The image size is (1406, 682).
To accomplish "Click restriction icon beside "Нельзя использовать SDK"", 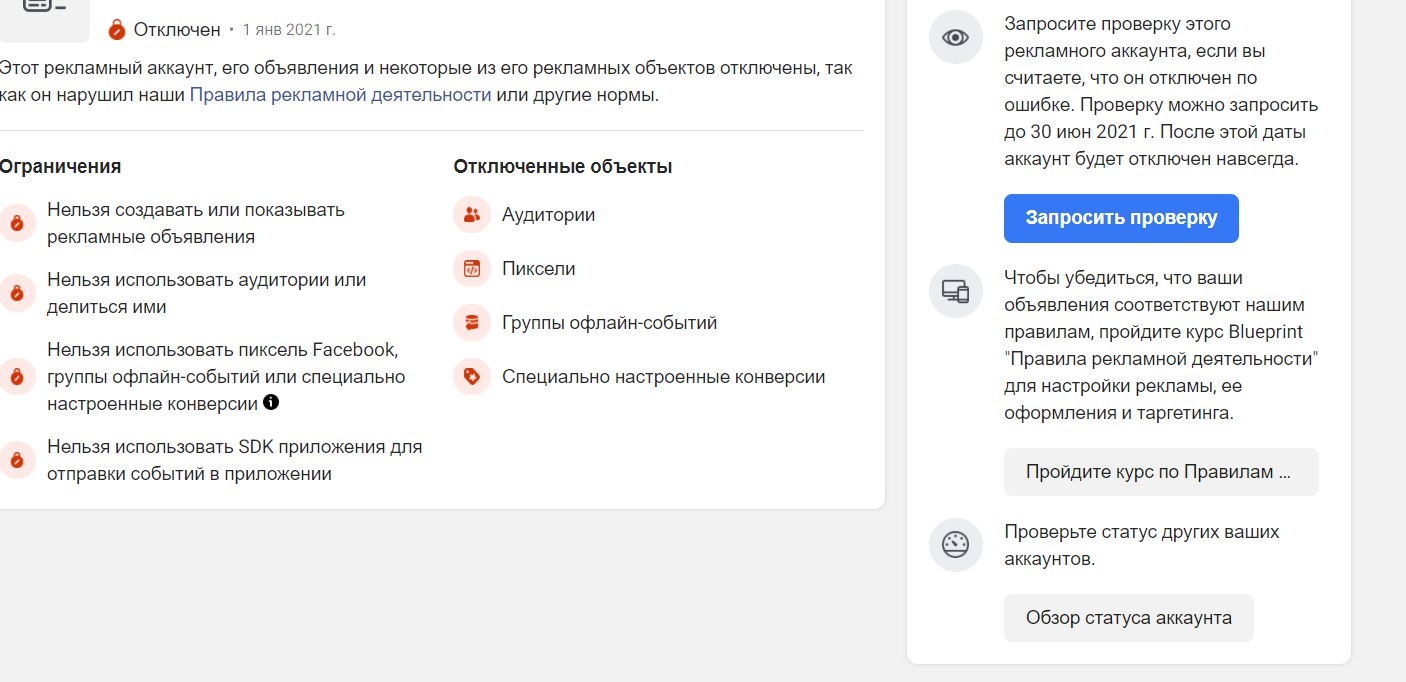I will (15, 460).
